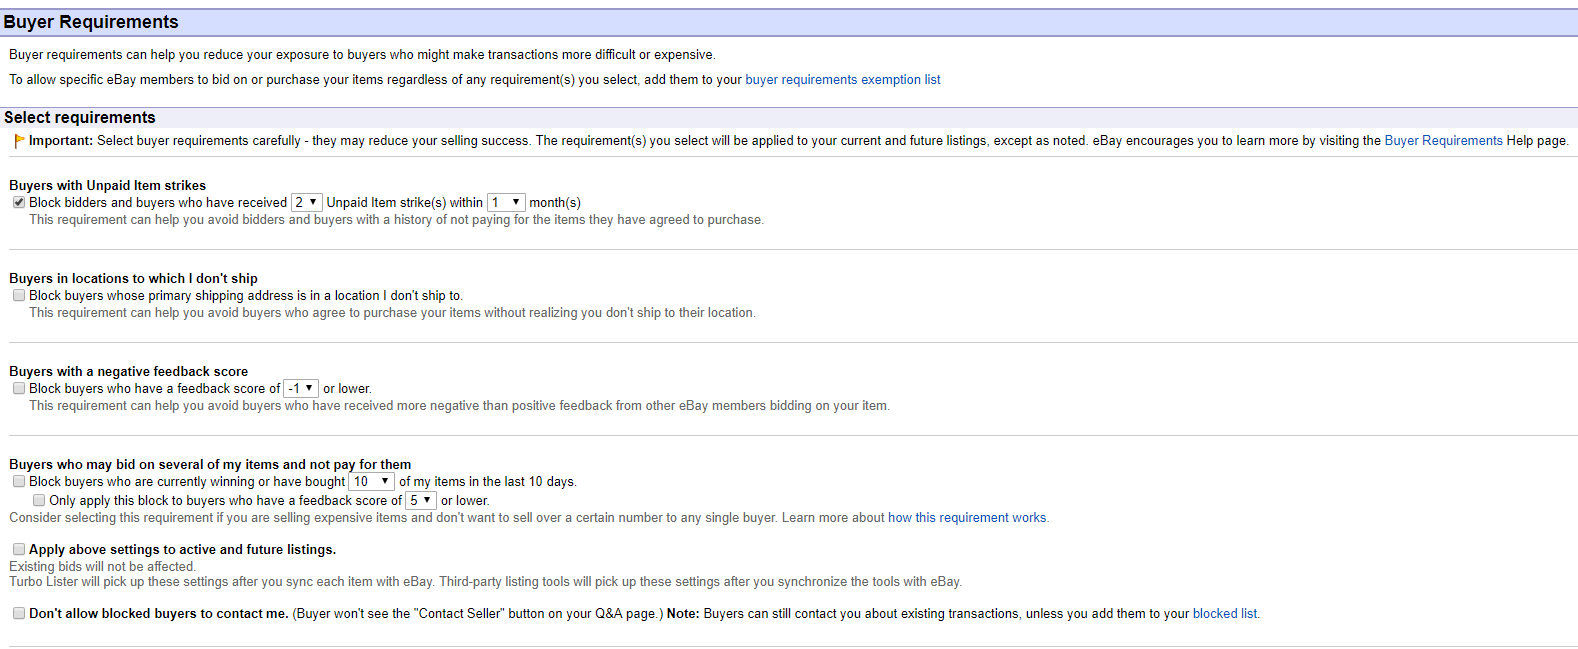This screenshot has width=1578, height=649.
Task: Open the negative feedback score -1 dropdown
Action: (x=301, y=388)
